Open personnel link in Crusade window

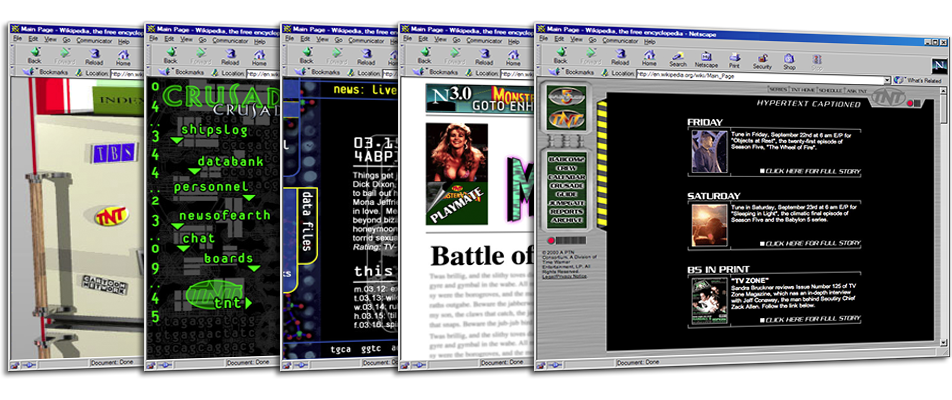(x=211, y=188)
